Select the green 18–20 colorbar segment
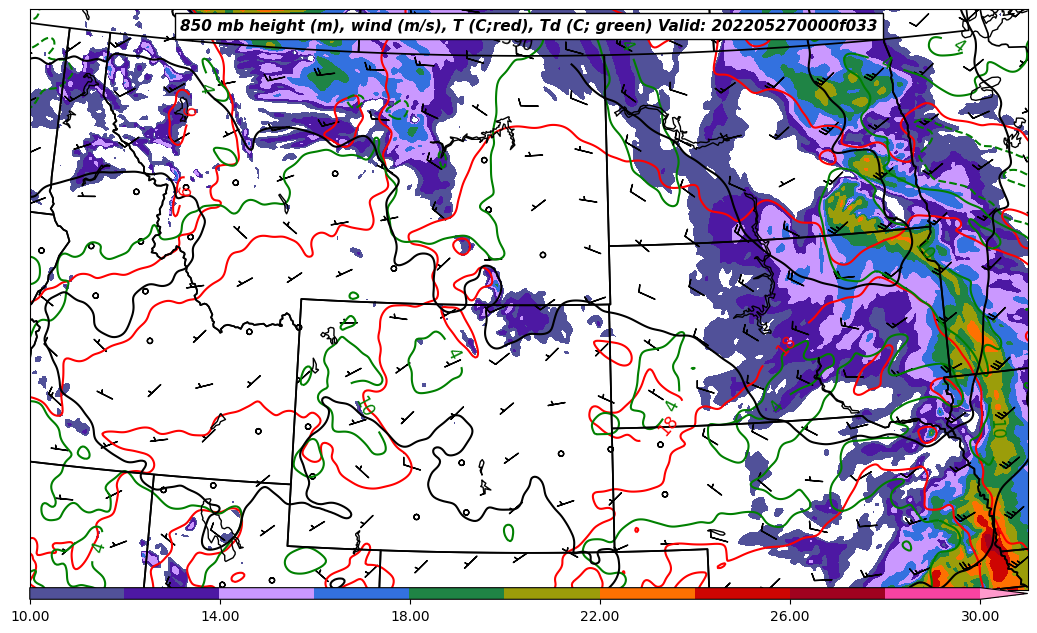The image size is (1037, 633). pos(457,593)
